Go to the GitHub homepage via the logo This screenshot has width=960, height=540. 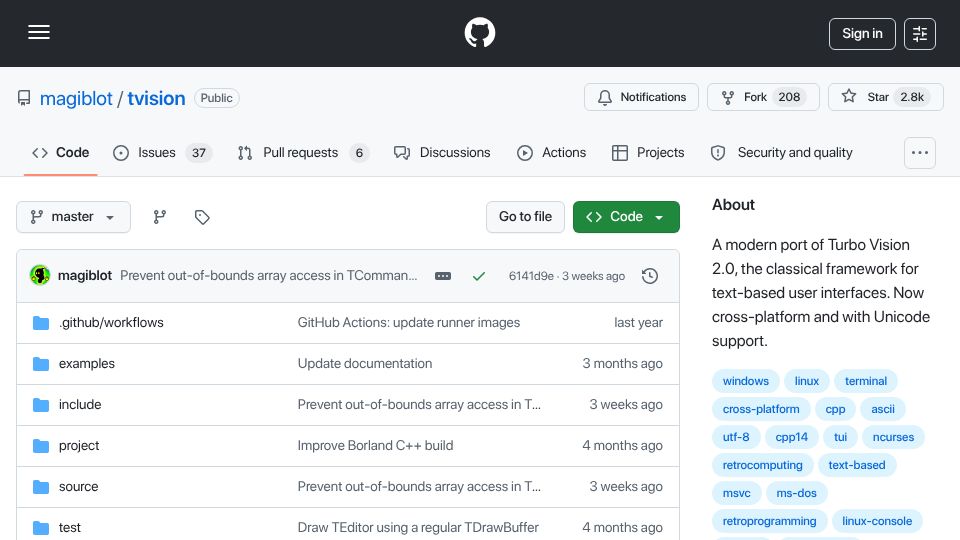coord(479,32)
